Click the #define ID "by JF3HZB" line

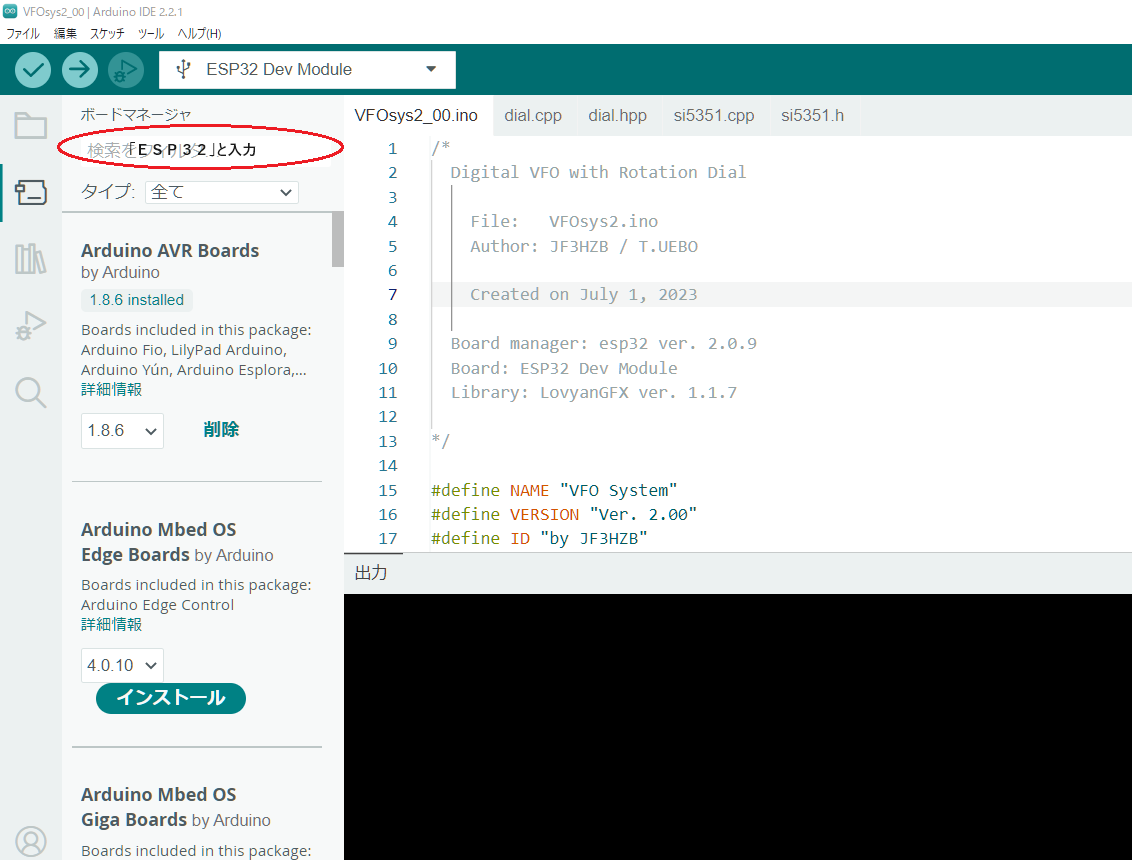(539, 539)
